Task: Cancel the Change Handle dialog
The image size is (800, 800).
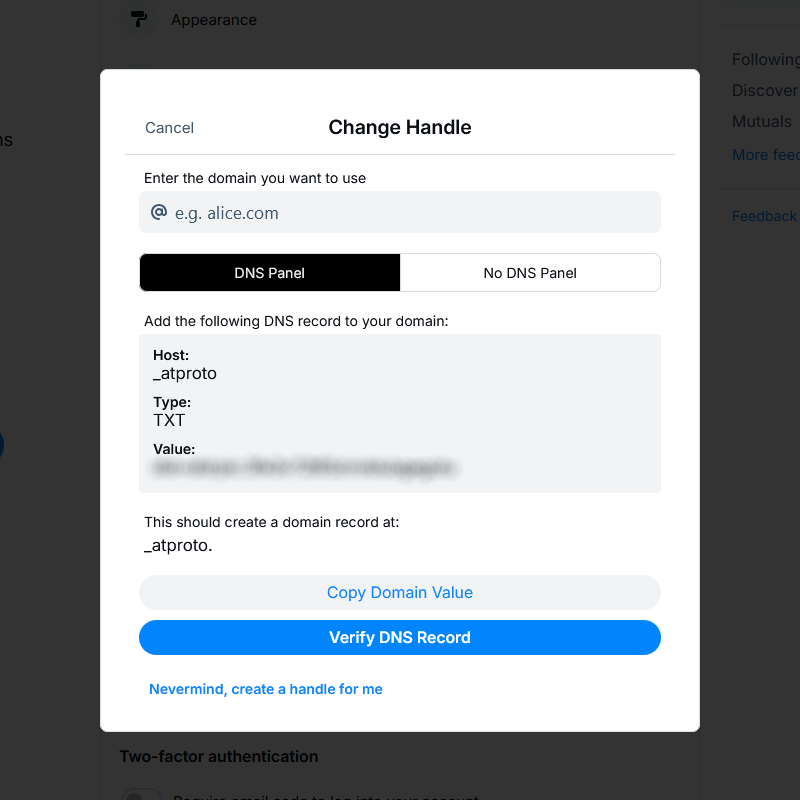Action: point(169,128)
